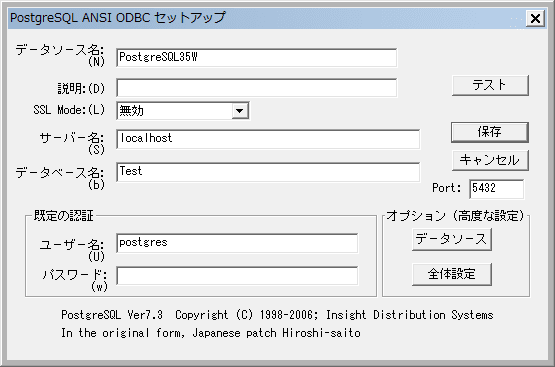Click the 'オプション (高度な設定)' group heading
Screen dimensions: 555x367
click(455, 216)
